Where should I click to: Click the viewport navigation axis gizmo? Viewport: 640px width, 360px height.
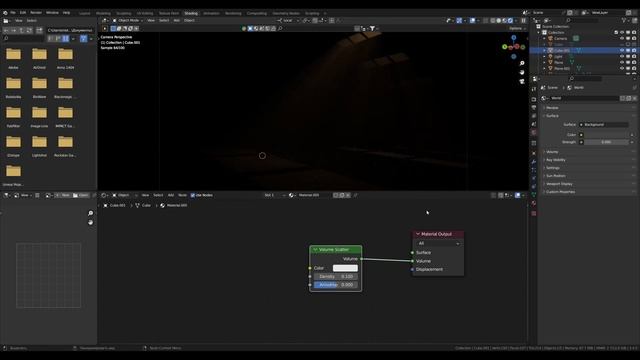tap(513, 47)
